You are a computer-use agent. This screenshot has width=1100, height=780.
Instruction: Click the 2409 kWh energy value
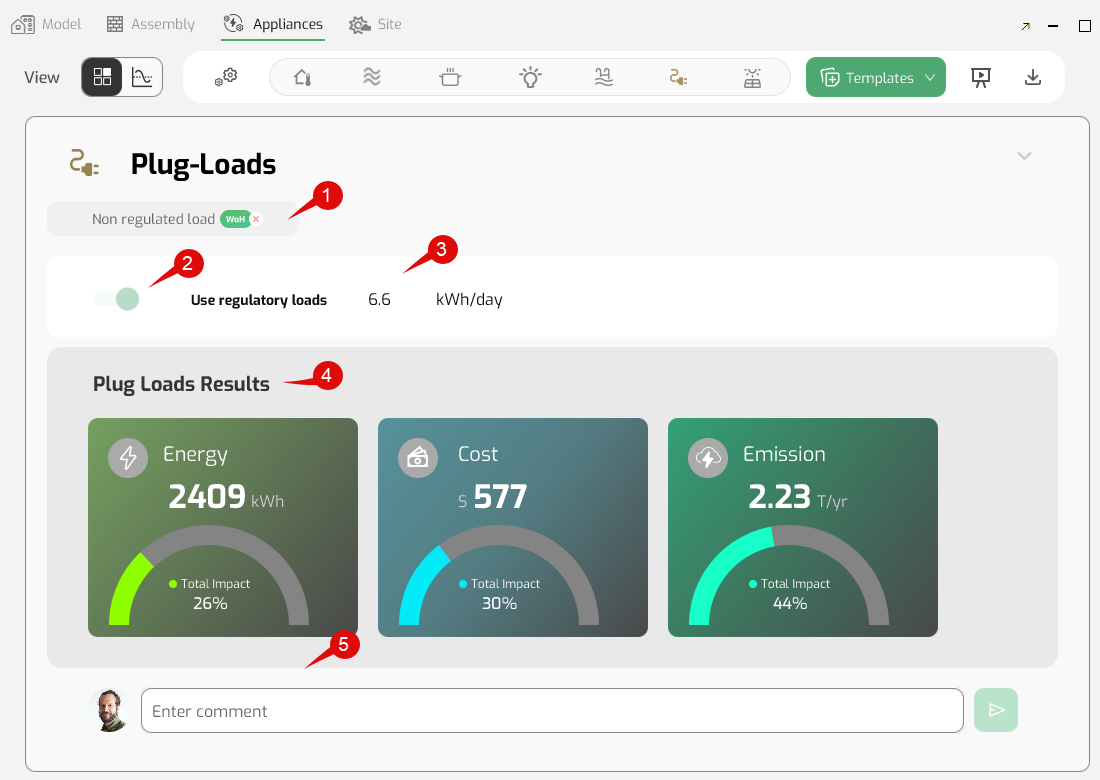226,497
